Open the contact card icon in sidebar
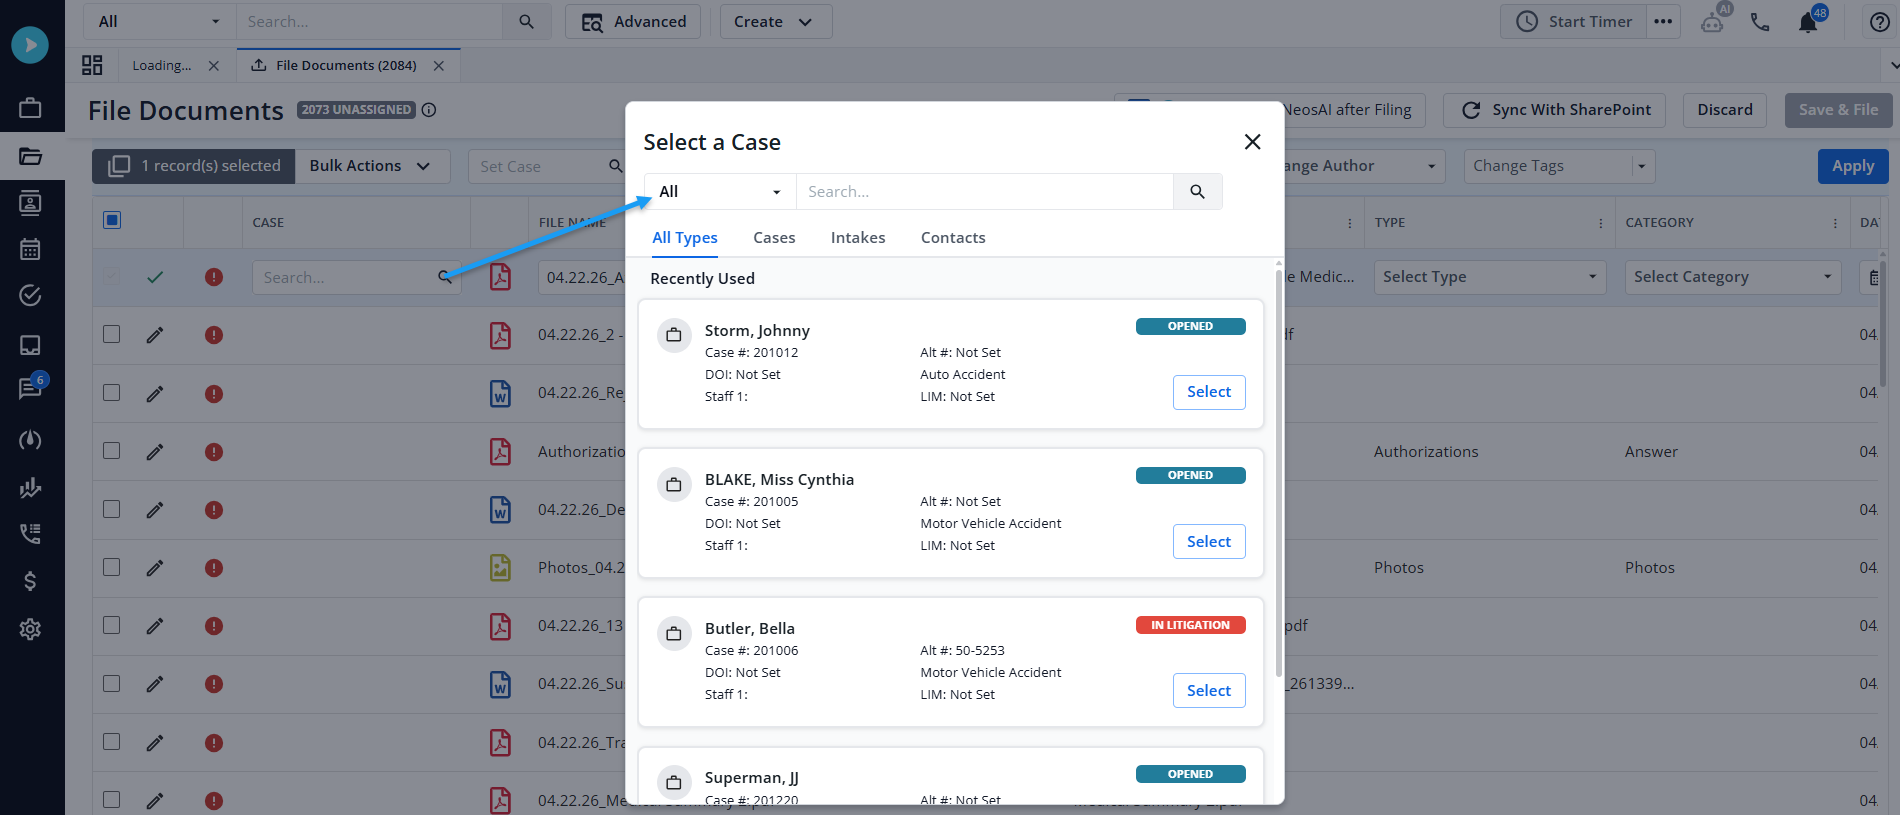The width and height of the screenshot is (1900, 815). pos(30,203)
